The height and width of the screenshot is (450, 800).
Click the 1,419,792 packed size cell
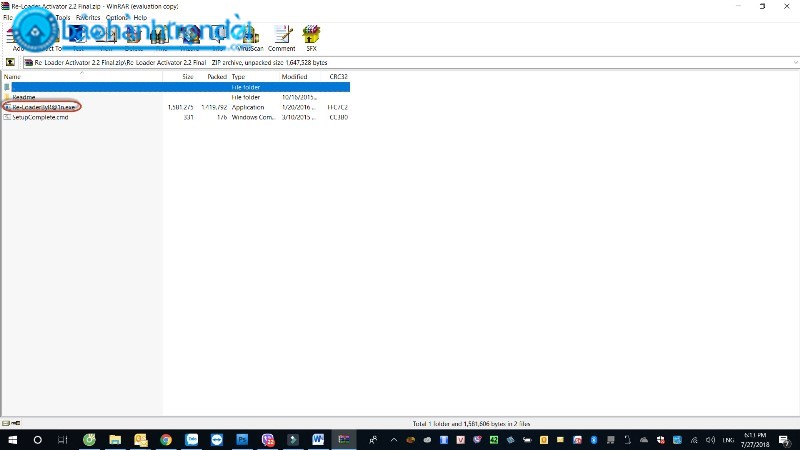[214, 107]
